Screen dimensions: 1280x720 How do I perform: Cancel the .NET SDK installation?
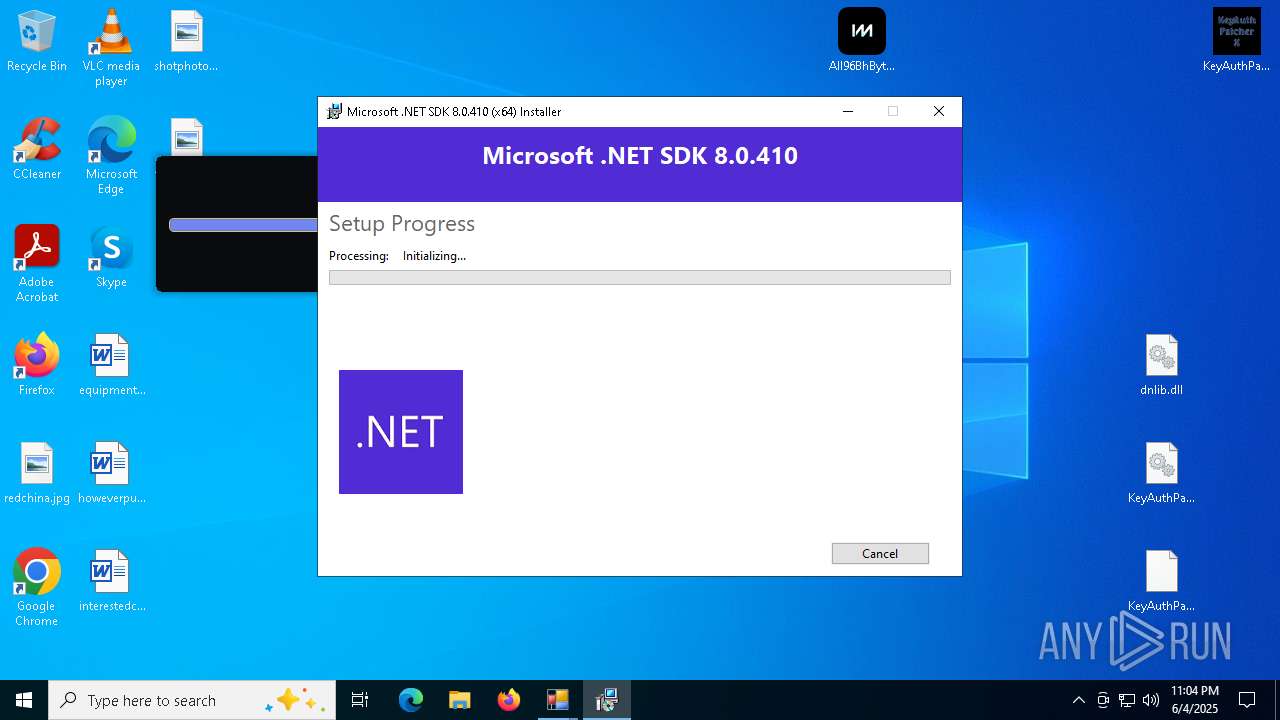(880, 553)
